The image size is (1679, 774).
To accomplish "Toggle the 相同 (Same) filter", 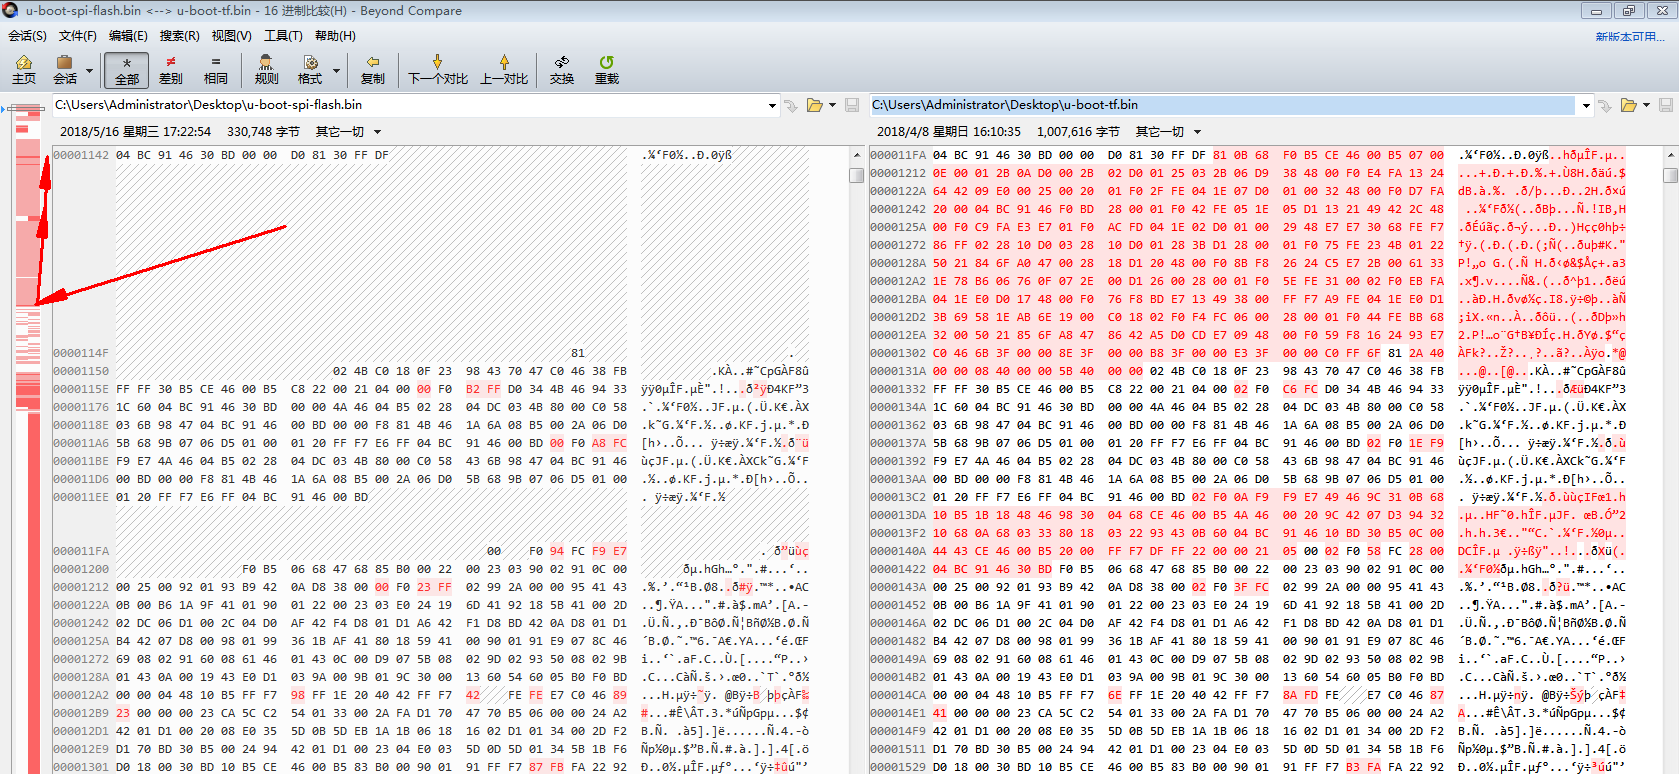I will (216, 69).
